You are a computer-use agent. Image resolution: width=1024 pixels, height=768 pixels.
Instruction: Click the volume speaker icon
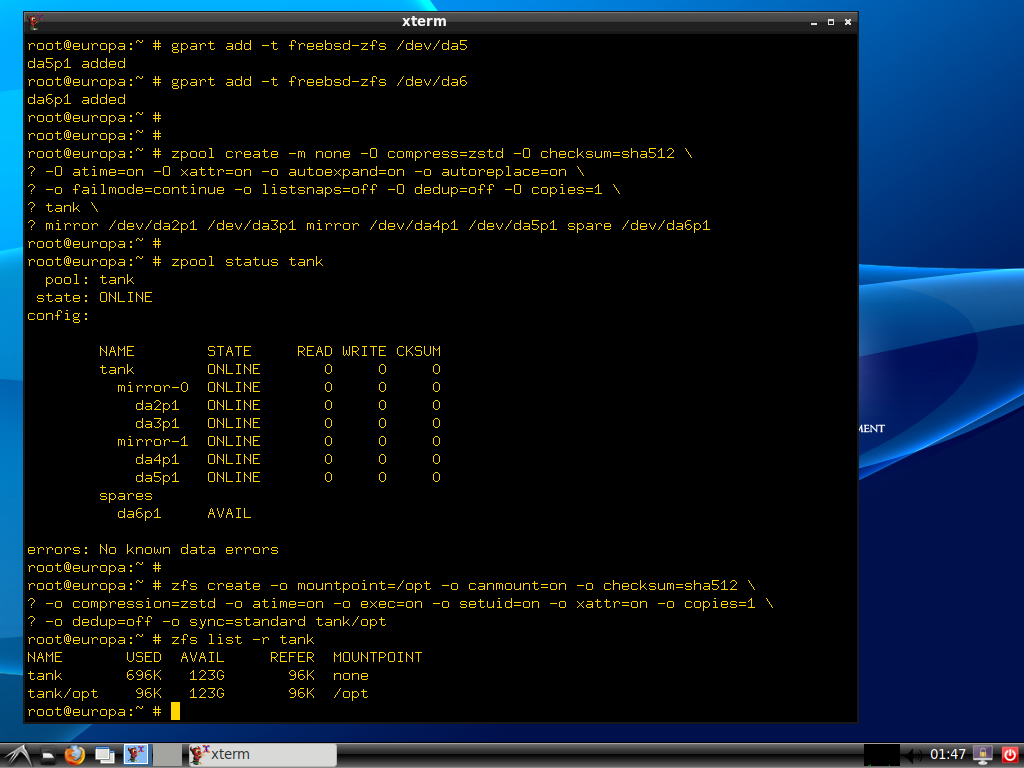pyautogui.click(x=914, y=755)
